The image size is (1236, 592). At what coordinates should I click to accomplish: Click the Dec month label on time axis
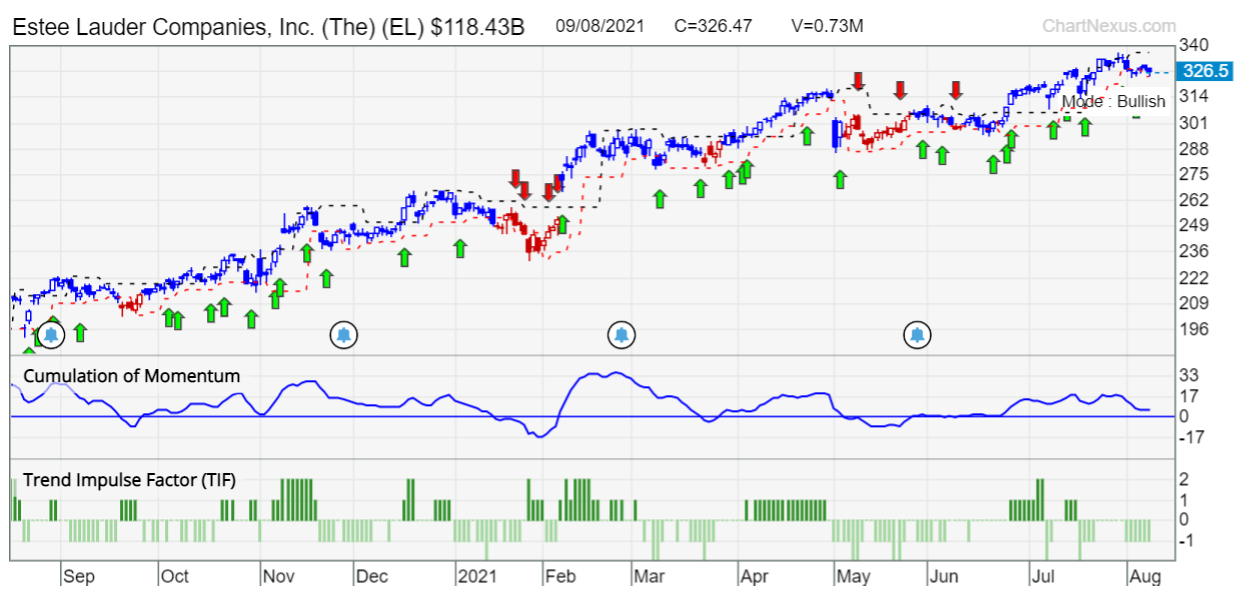point(372,577)
